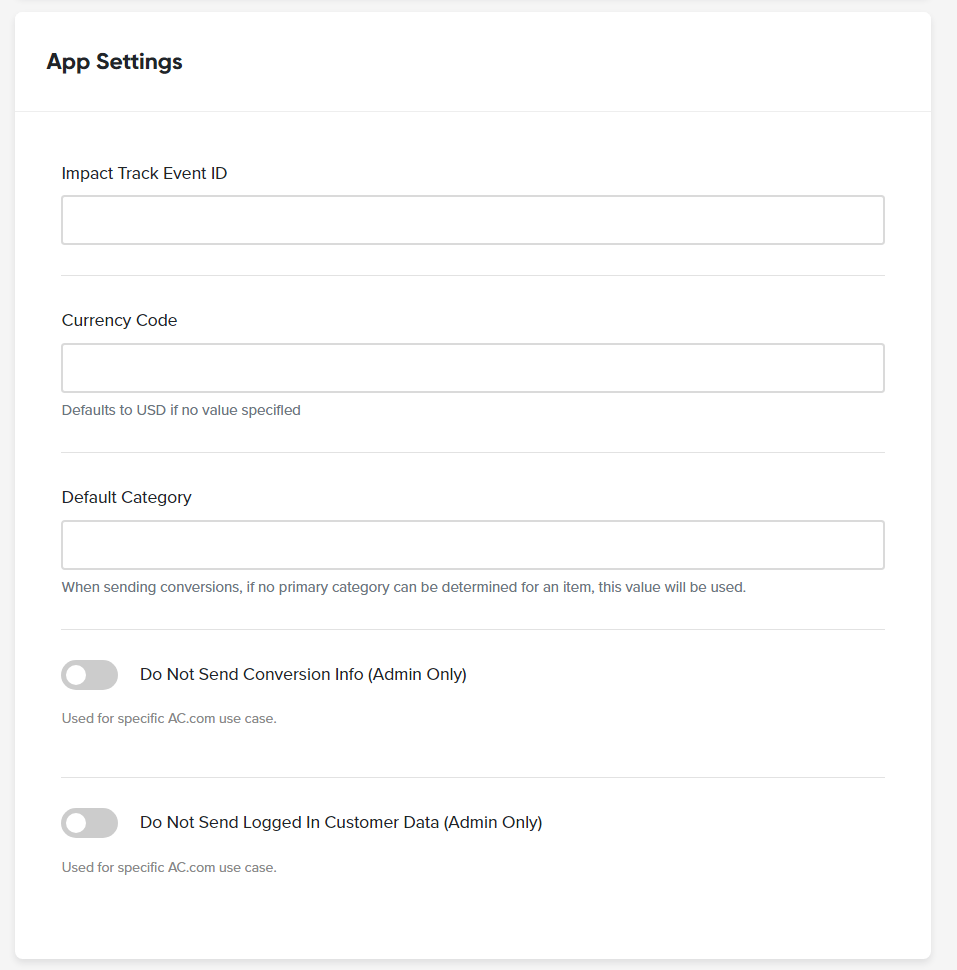The image size is (957, 970).
Task: Click divider line above Do Not Send Conversion Info
Action: 473,630
